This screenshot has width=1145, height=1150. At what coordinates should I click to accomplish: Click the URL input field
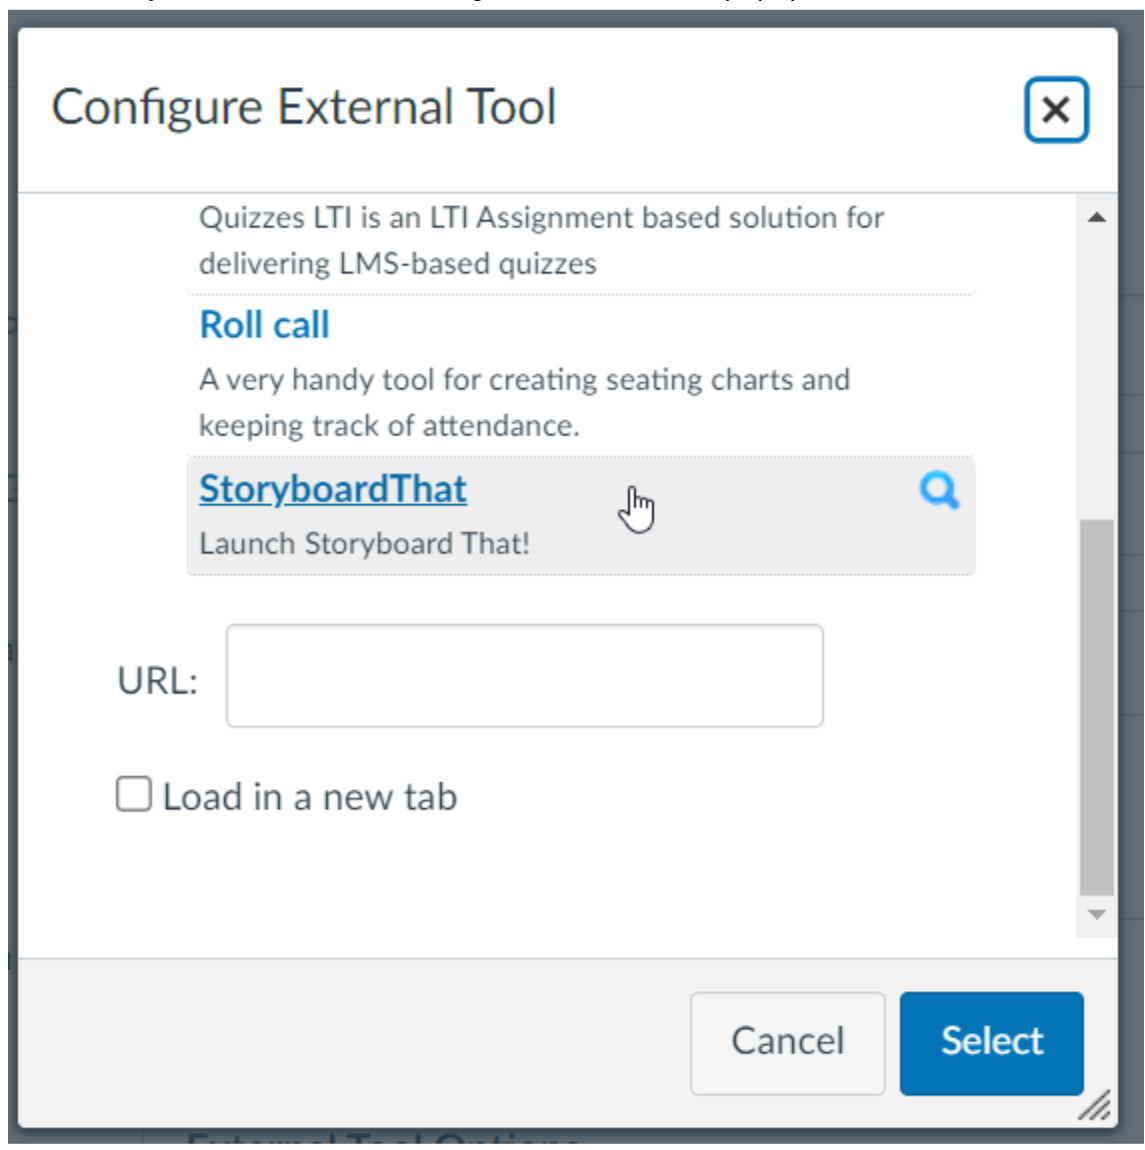[524, 675]
